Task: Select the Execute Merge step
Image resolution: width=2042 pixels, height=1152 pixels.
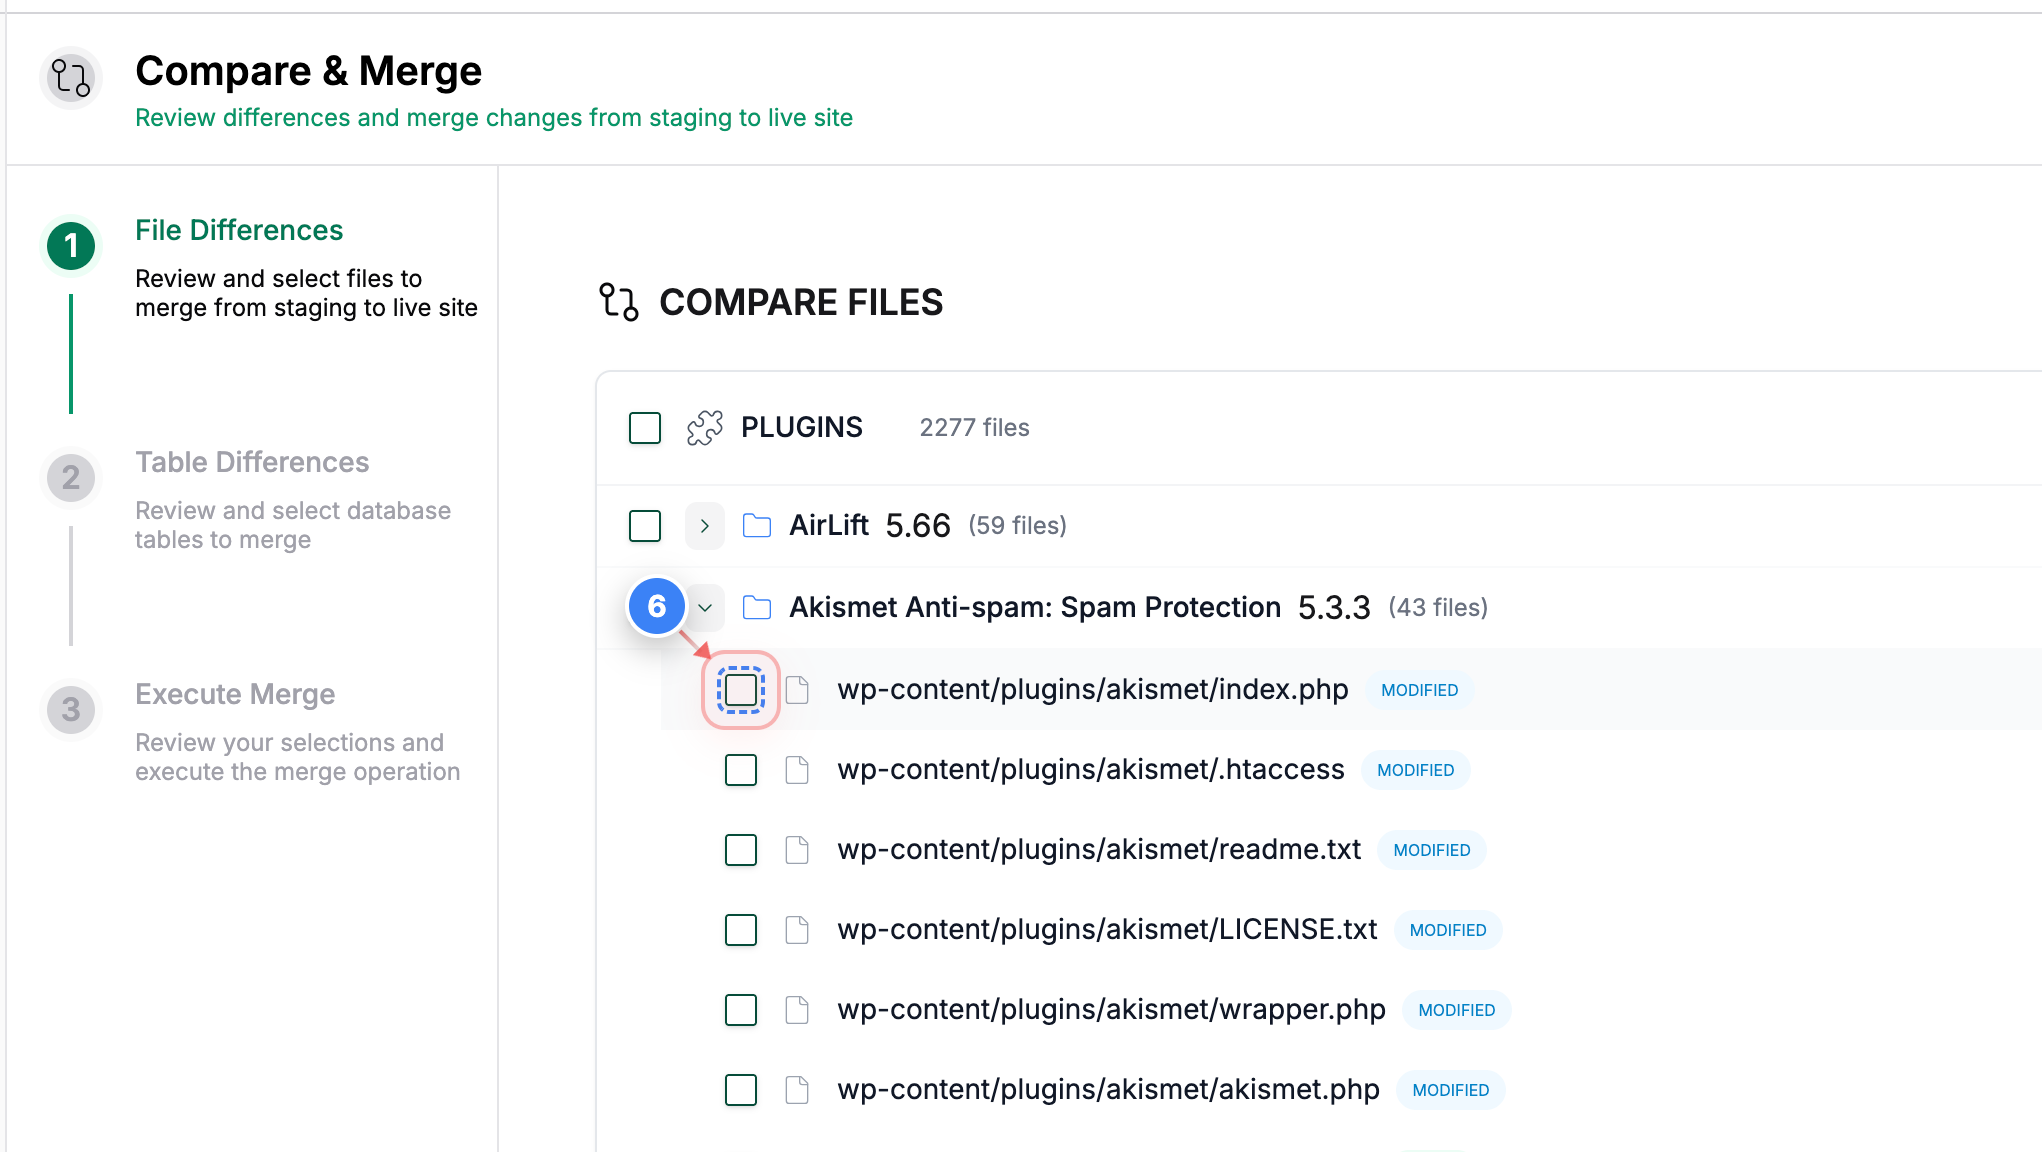Action: [x=235, y=693]
